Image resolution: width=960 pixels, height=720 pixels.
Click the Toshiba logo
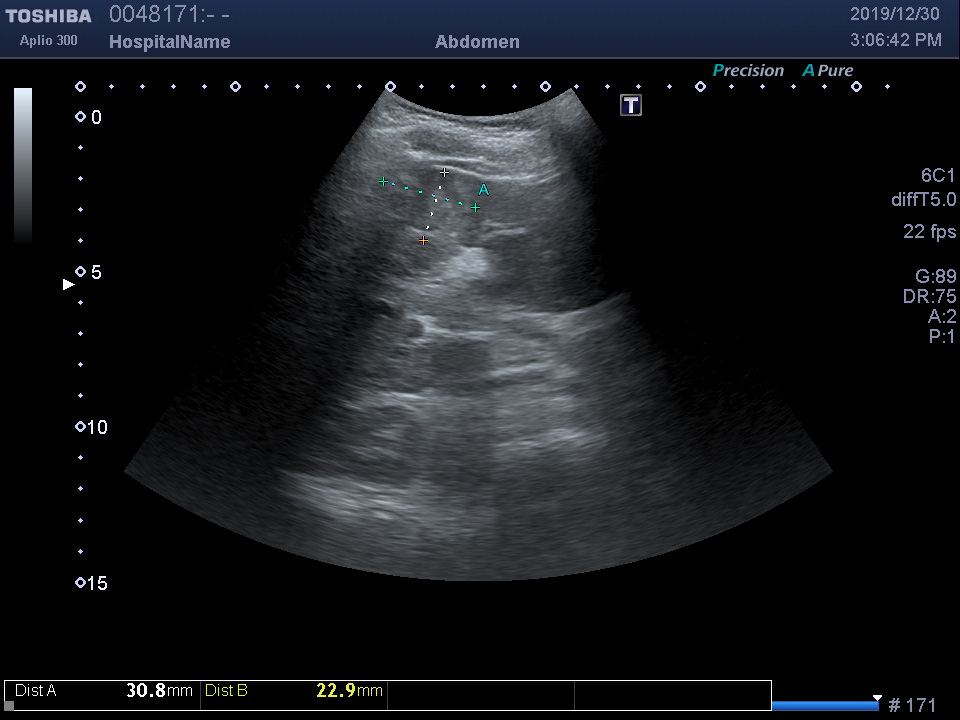point(48,16)
